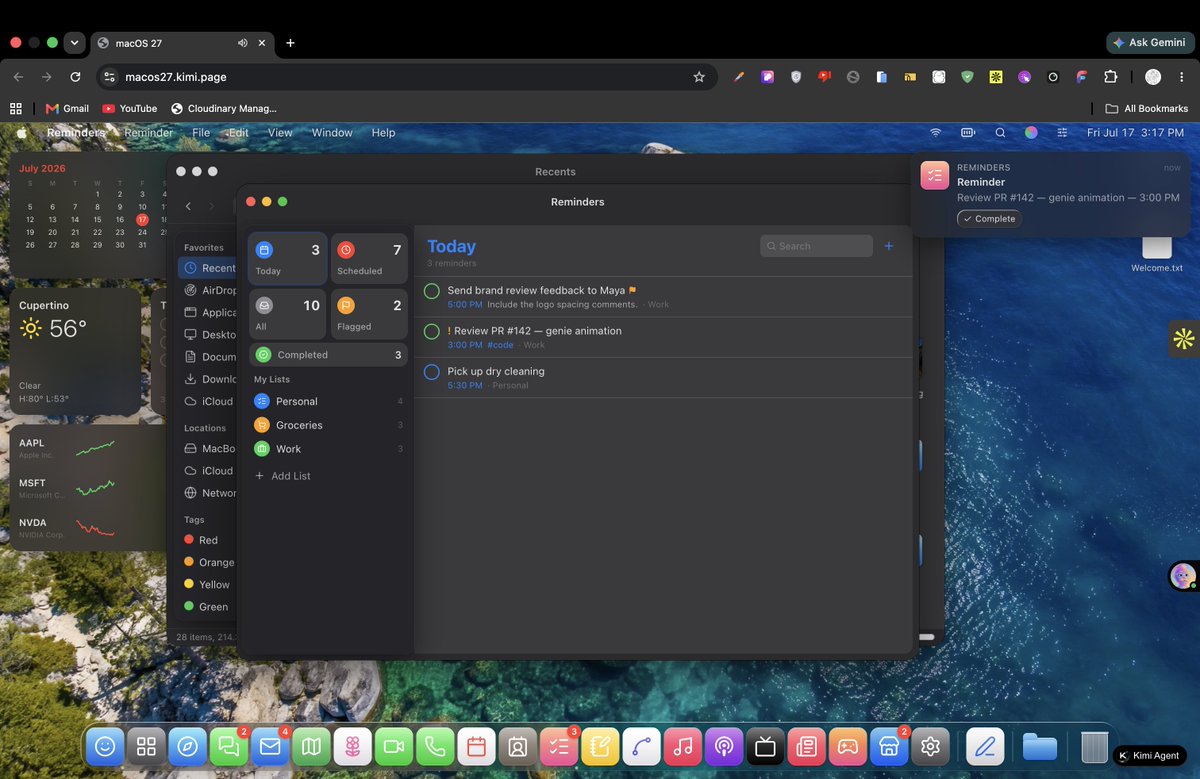Open the Ask Gemini button
Screen dimensions: 1200x779
tap(1148, 43)
